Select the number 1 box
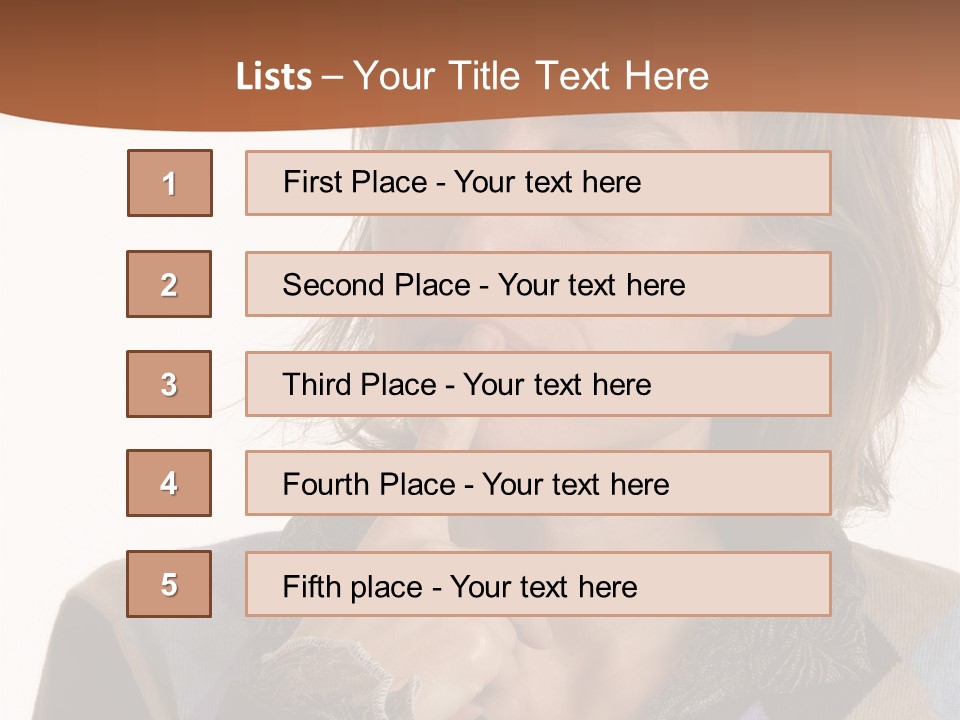Screen dimensions: 960x720 point(169,183)
